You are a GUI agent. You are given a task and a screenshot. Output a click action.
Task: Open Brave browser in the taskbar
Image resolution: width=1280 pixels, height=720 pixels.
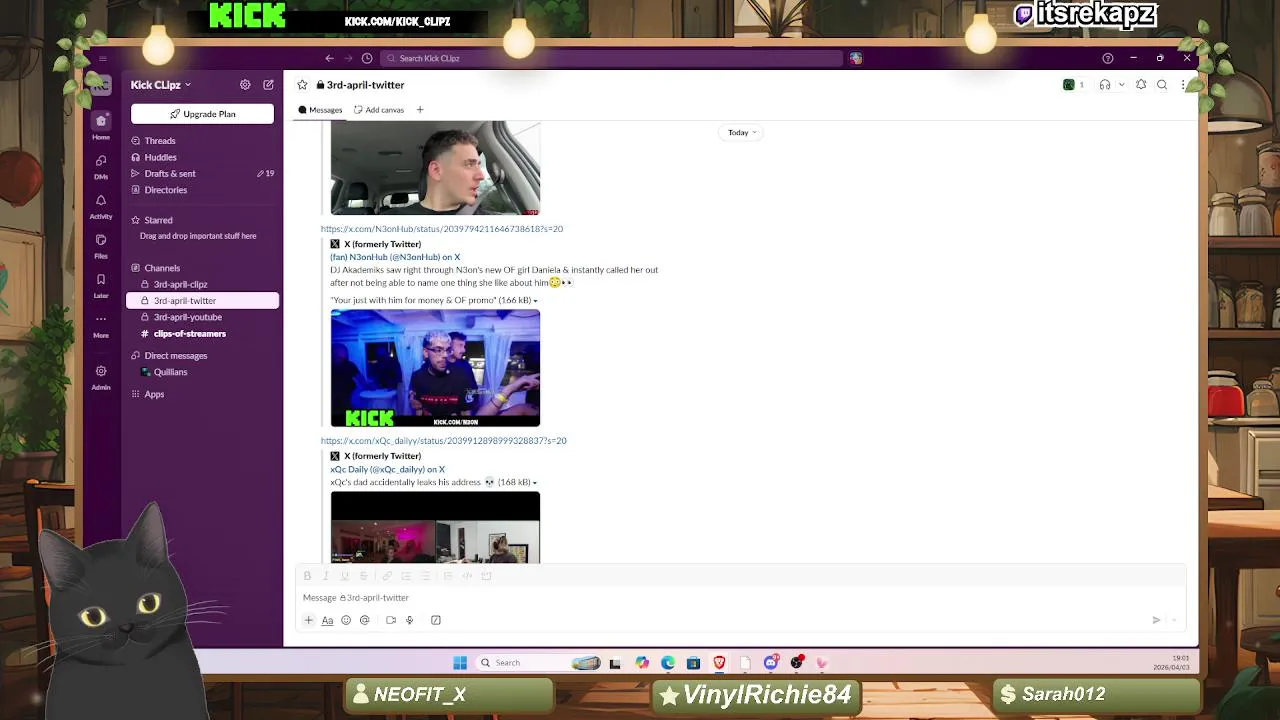[719, 663]
